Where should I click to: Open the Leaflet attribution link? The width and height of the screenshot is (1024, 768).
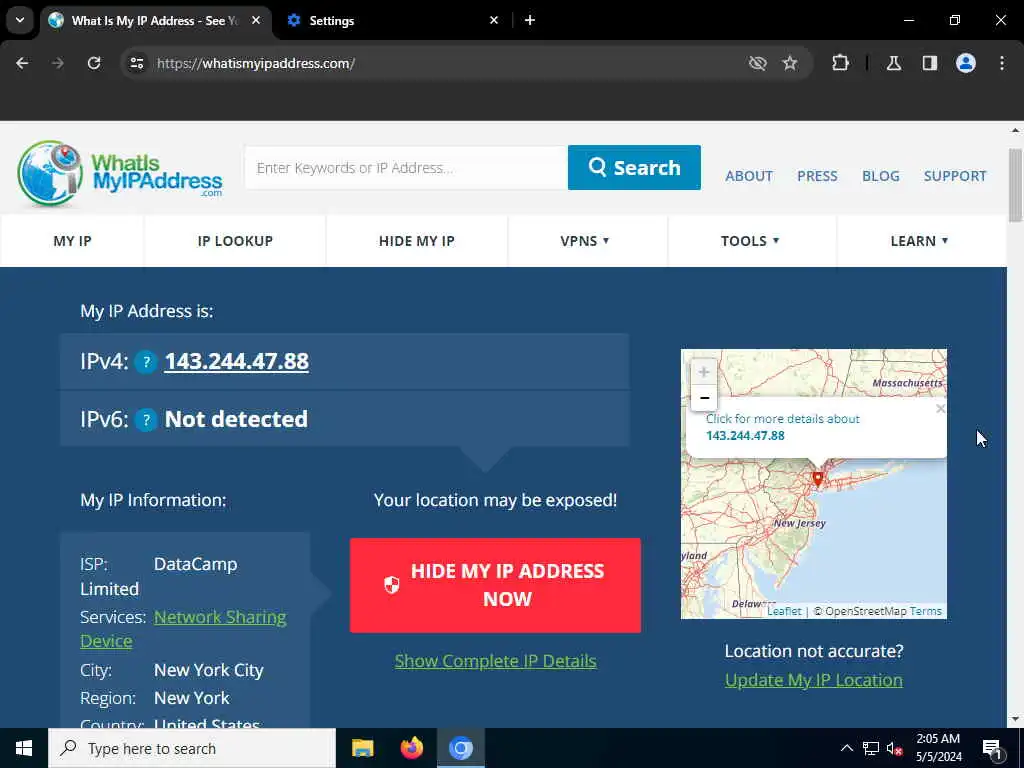[784, 611]
